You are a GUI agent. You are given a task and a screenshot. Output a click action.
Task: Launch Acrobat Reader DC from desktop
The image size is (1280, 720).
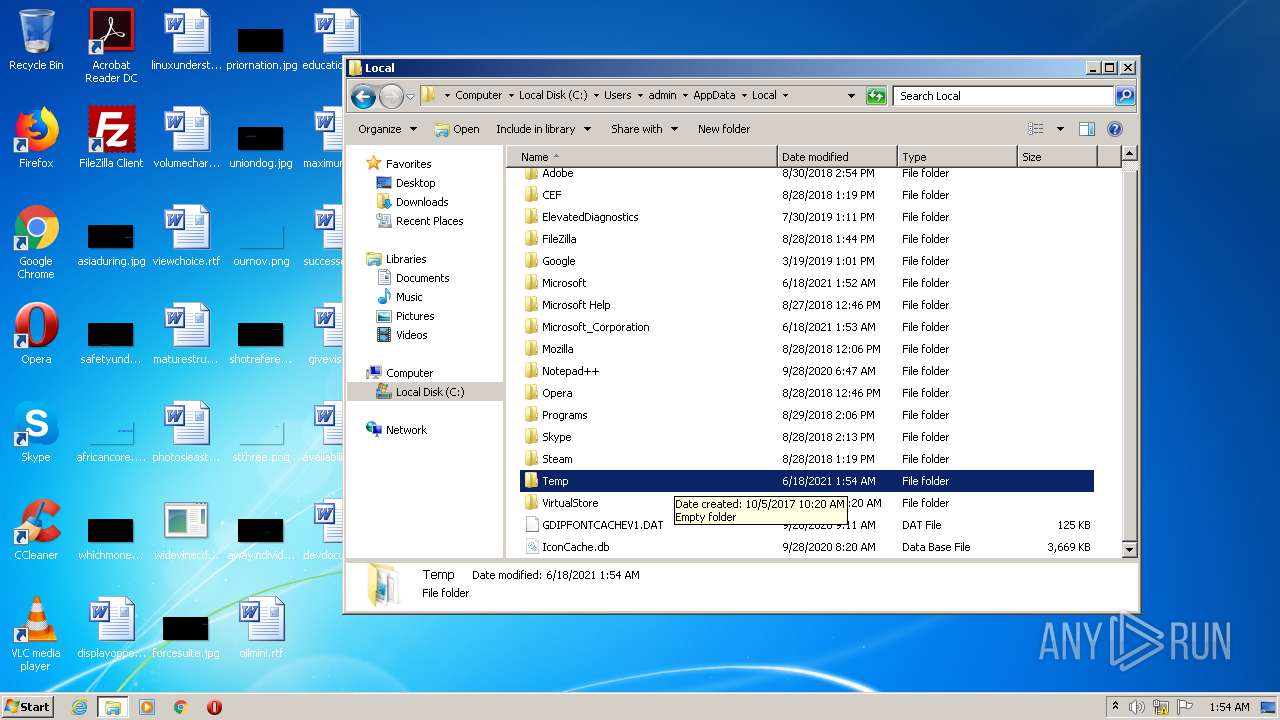pyautogui.click(x=111, y=47)
